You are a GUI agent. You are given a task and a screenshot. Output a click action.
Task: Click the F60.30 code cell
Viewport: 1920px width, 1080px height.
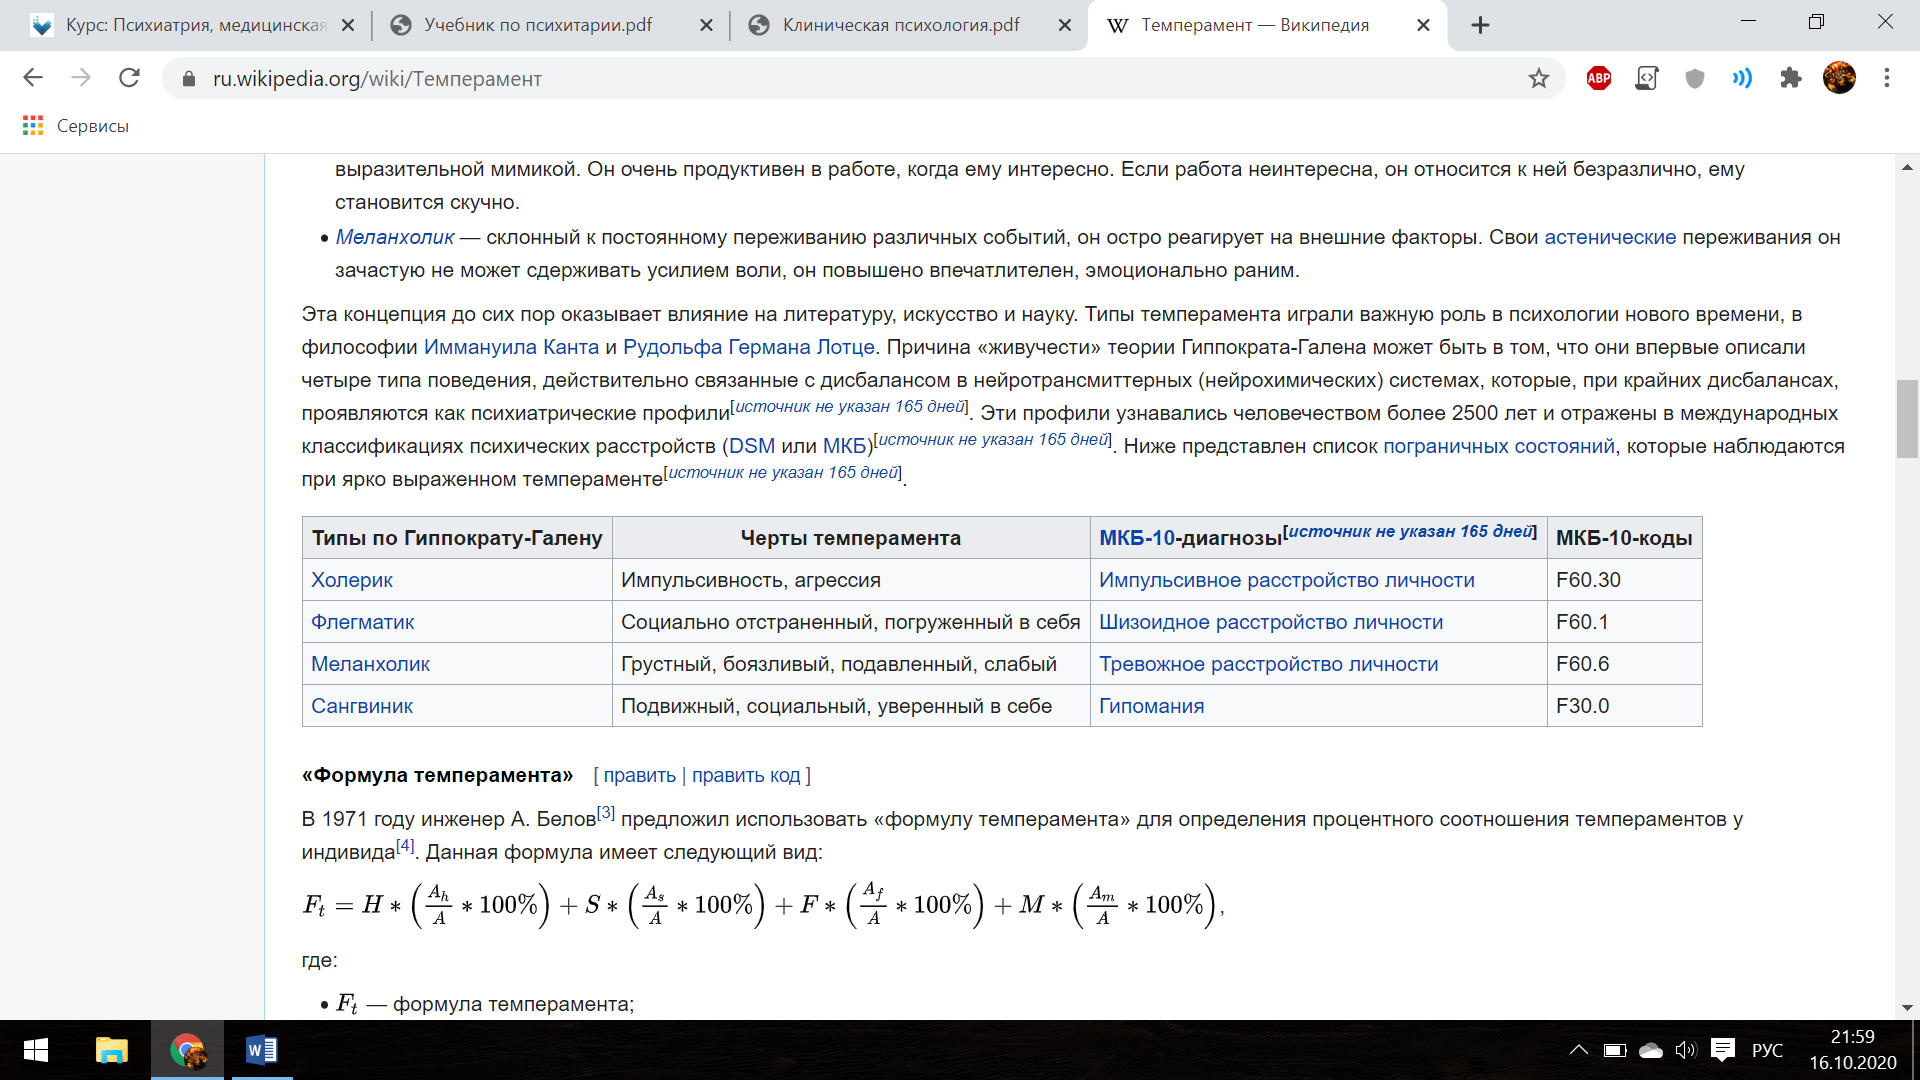(1623, 580)
